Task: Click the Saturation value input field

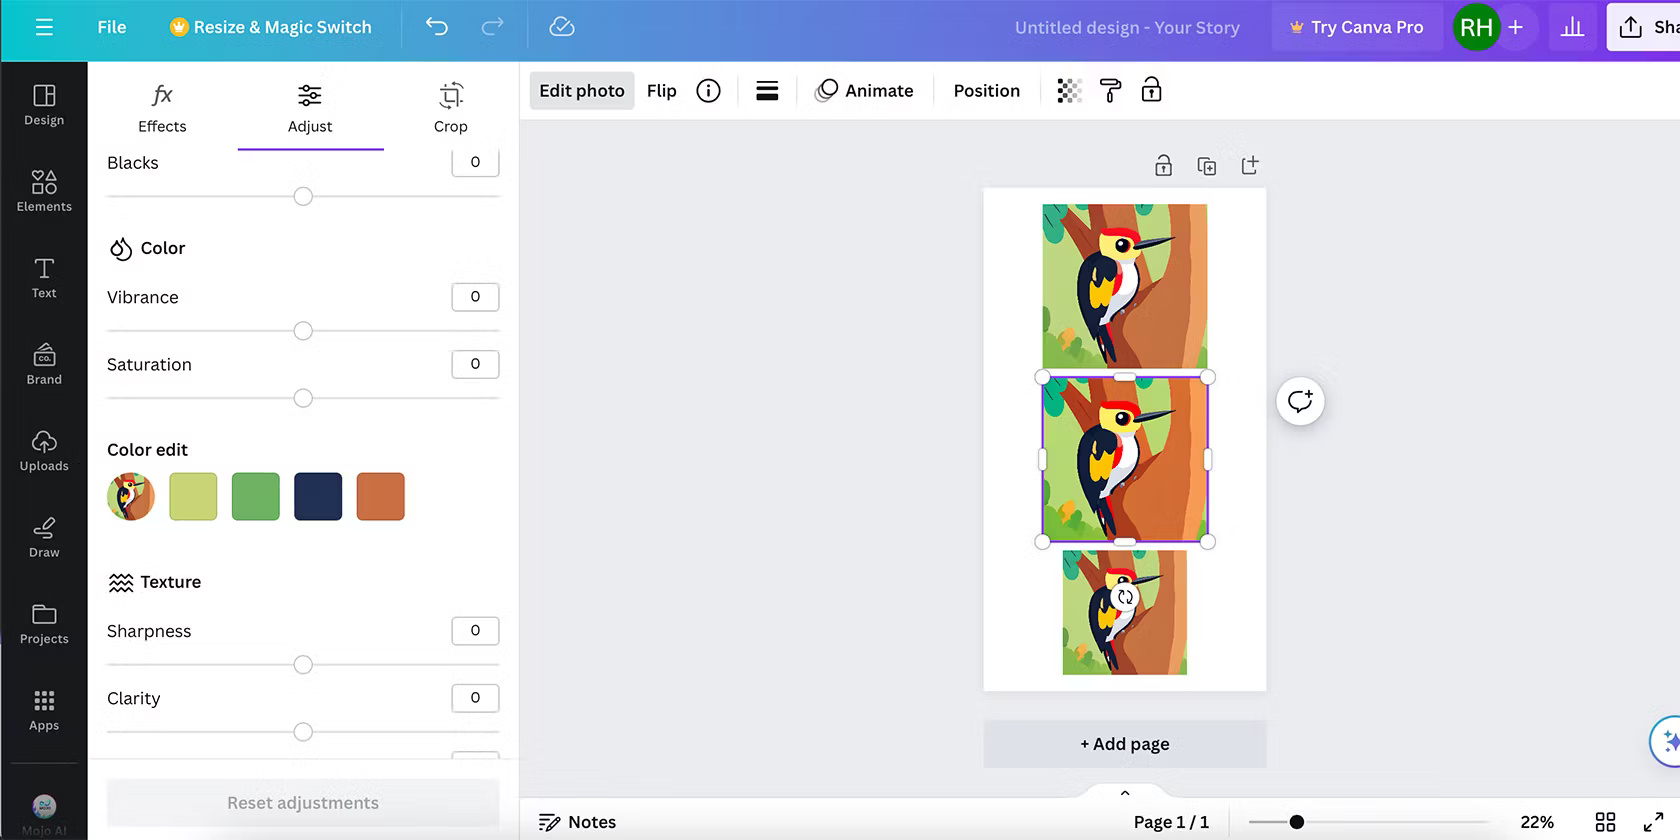Action: pyautogui.click(x=475, y=364)
